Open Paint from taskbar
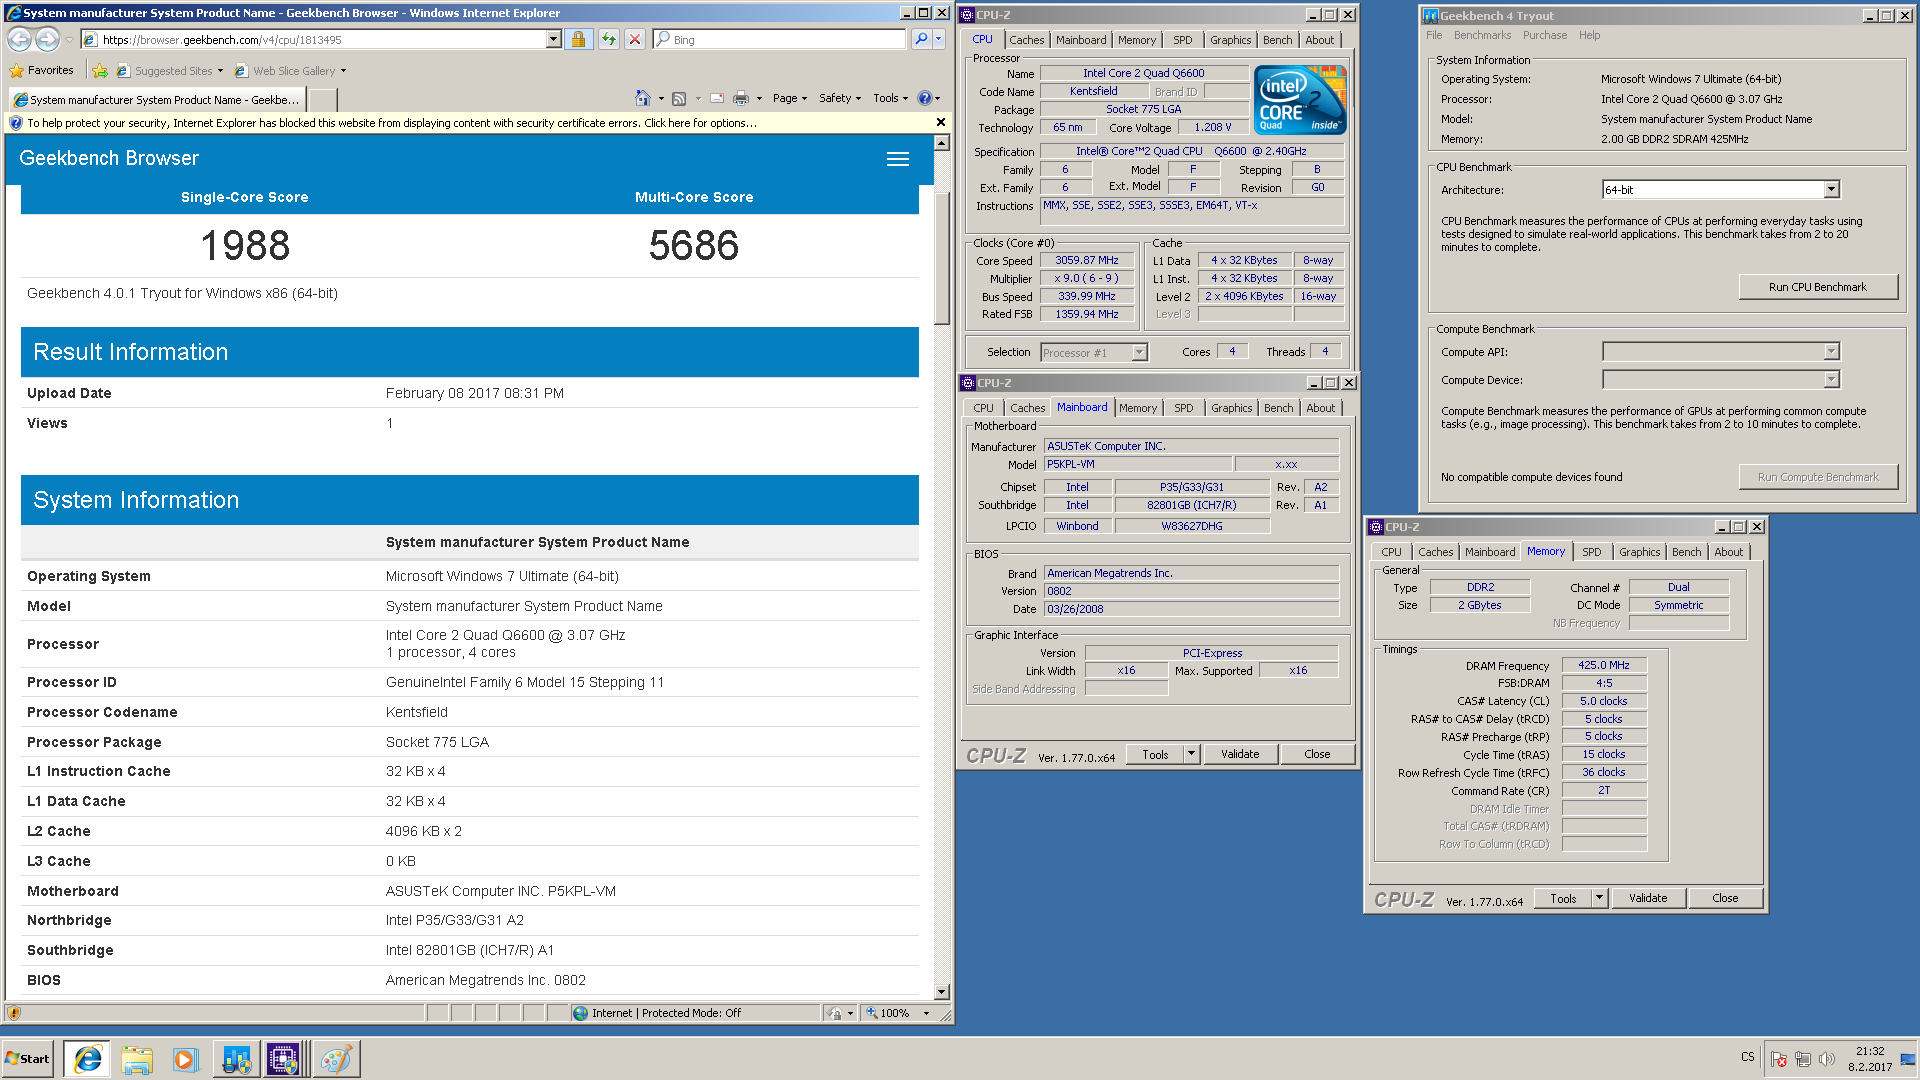 pyautogui.click(x=335, y=1059)
